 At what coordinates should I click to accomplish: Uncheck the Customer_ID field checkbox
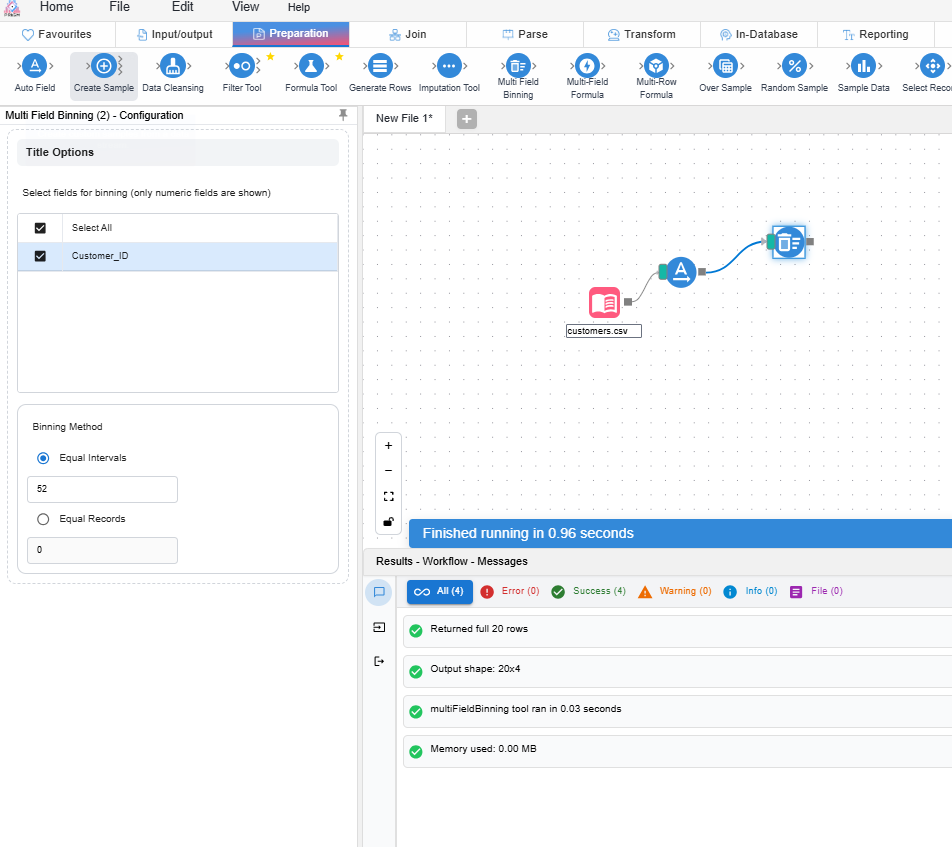(41, 256)
